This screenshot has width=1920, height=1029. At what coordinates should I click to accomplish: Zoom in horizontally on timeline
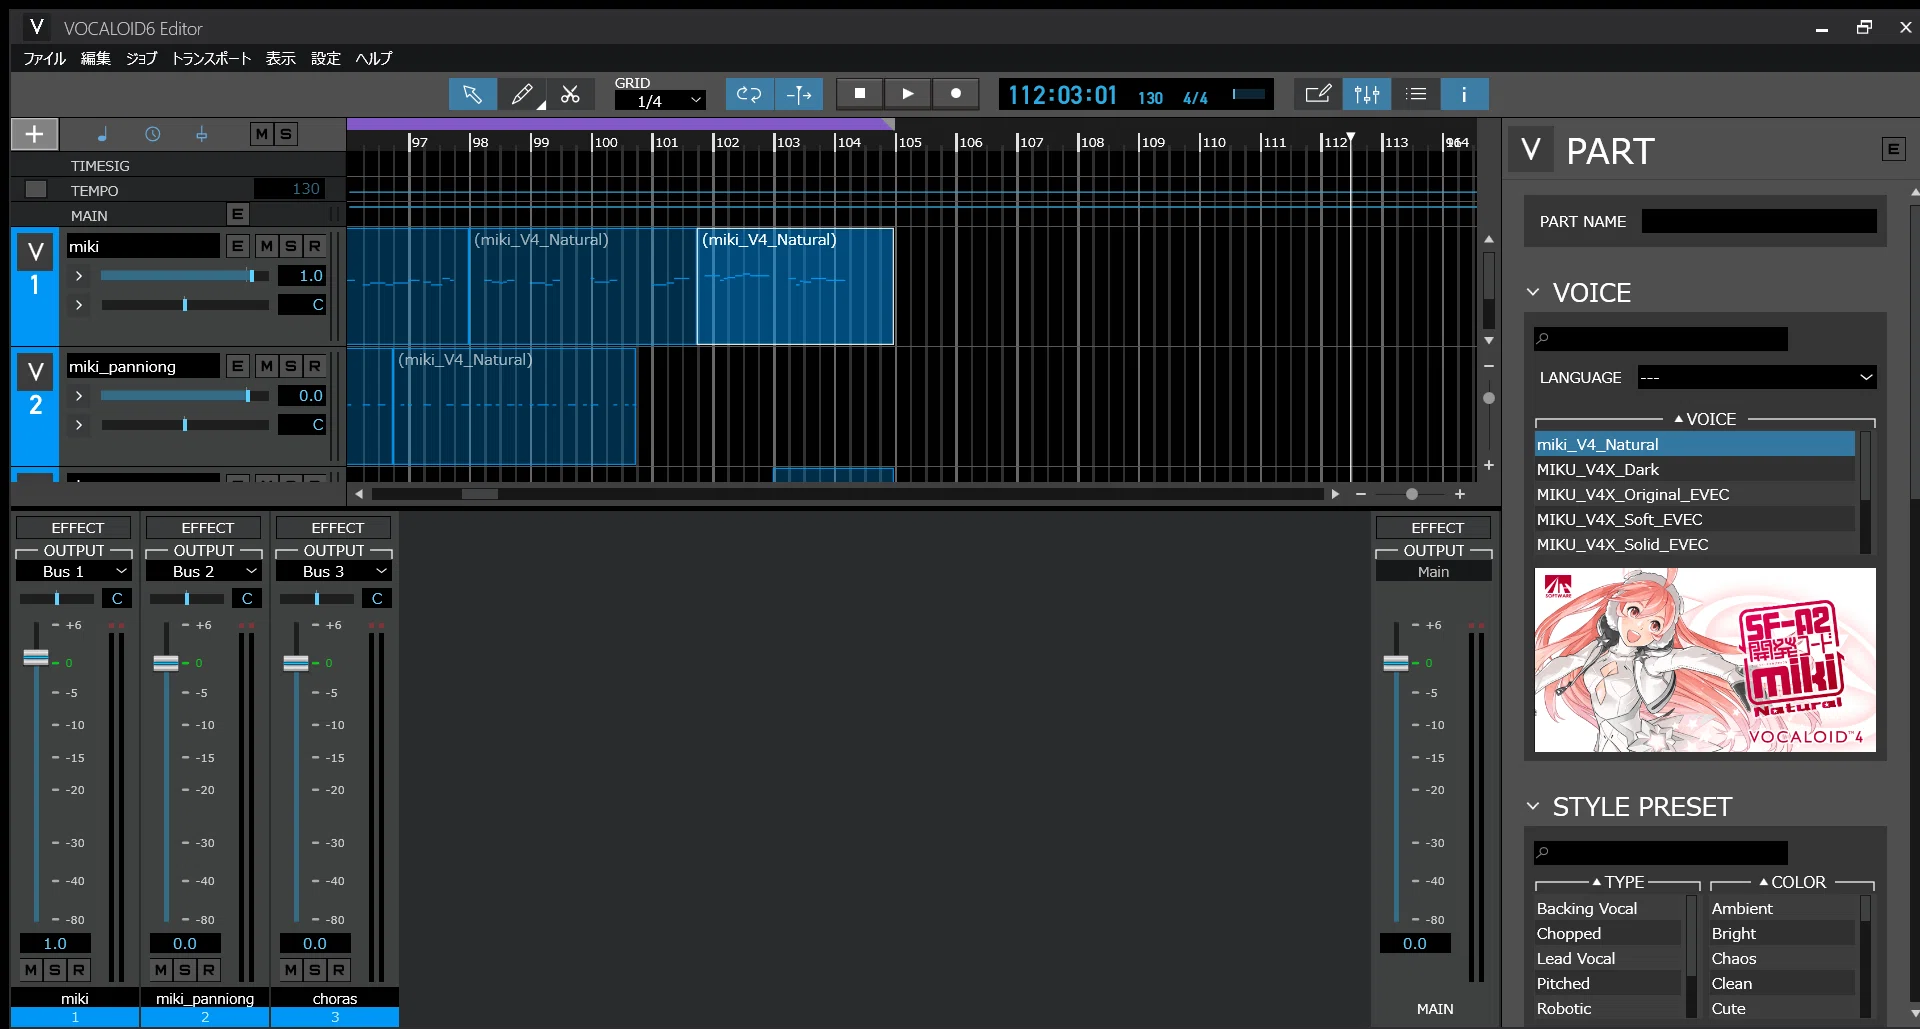coord(1460,494)
